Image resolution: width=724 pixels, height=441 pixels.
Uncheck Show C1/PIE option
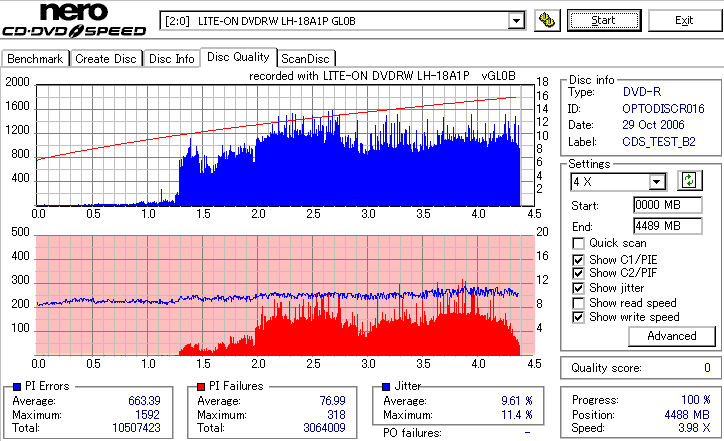click(578, 260)
